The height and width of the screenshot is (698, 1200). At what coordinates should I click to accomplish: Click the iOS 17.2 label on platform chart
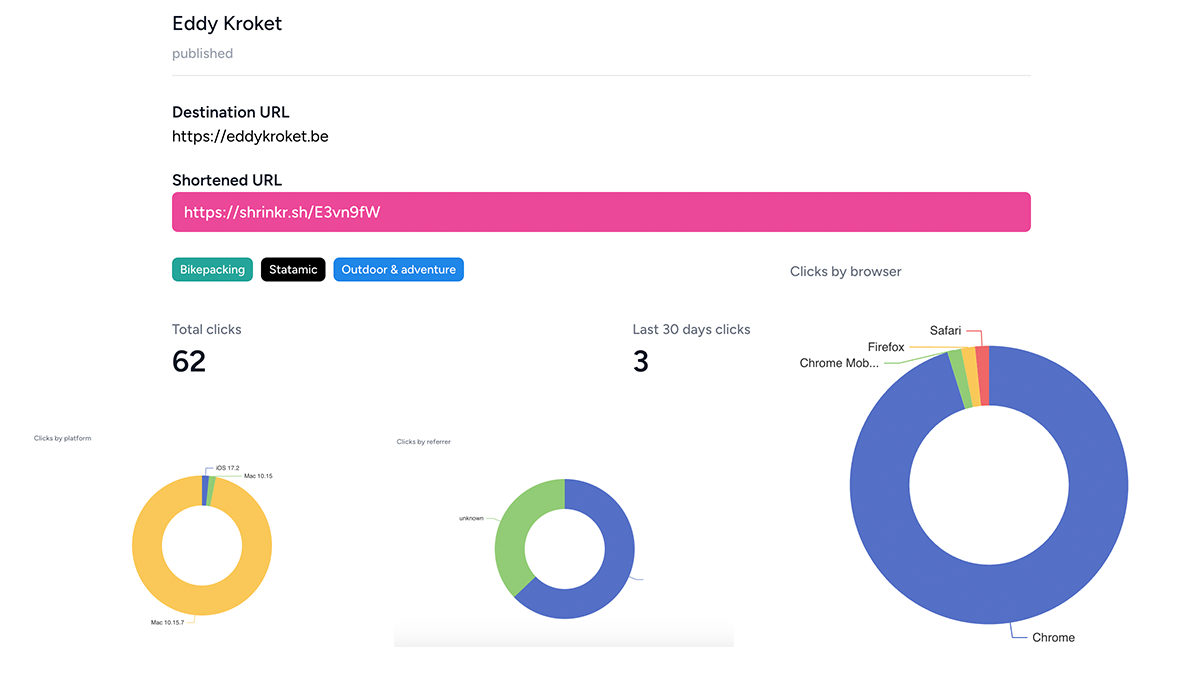coord(228,468)
